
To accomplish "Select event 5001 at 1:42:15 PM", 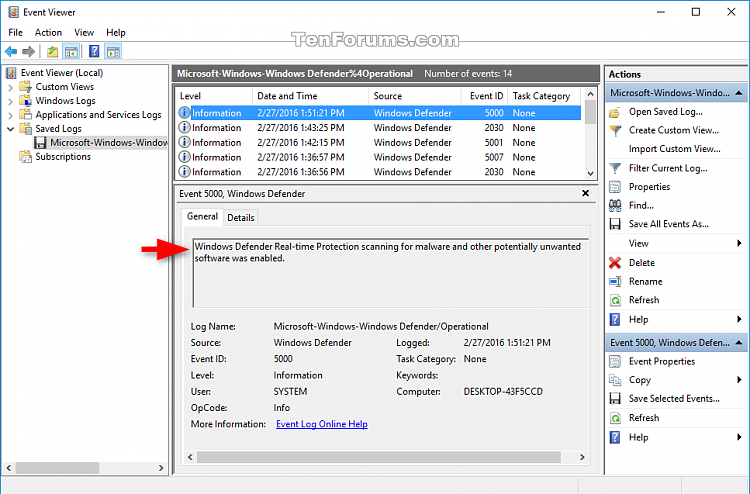I will [379, 143].
